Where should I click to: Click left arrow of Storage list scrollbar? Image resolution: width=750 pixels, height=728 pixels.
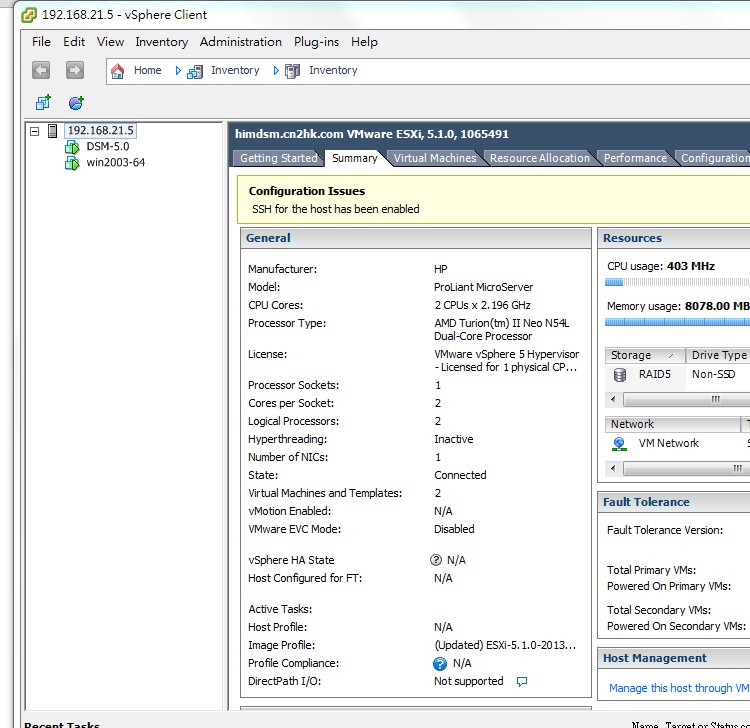point(613,399)
